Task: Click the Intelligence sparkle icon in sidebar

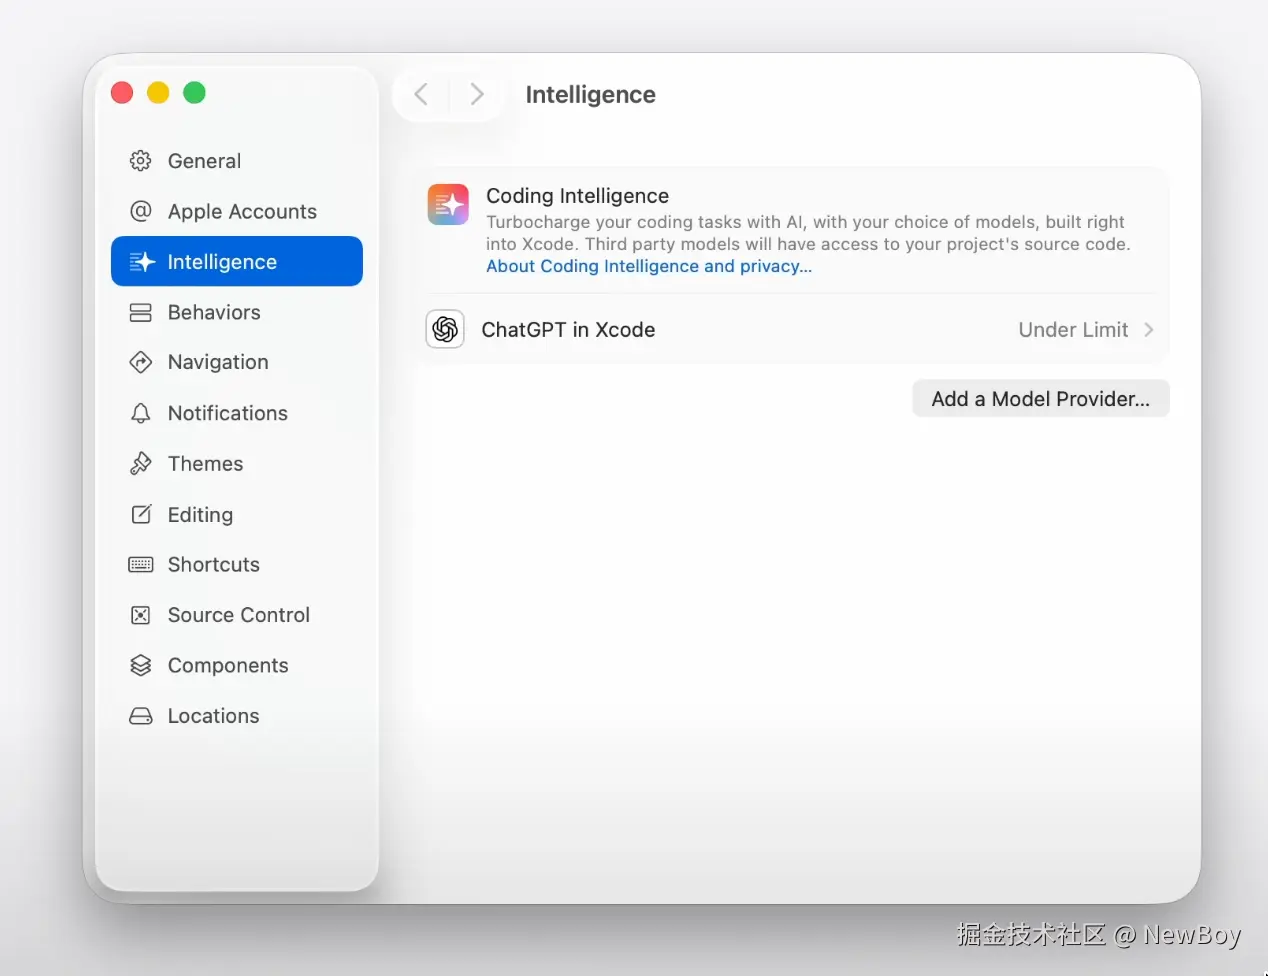Action: tap(141, 262)
